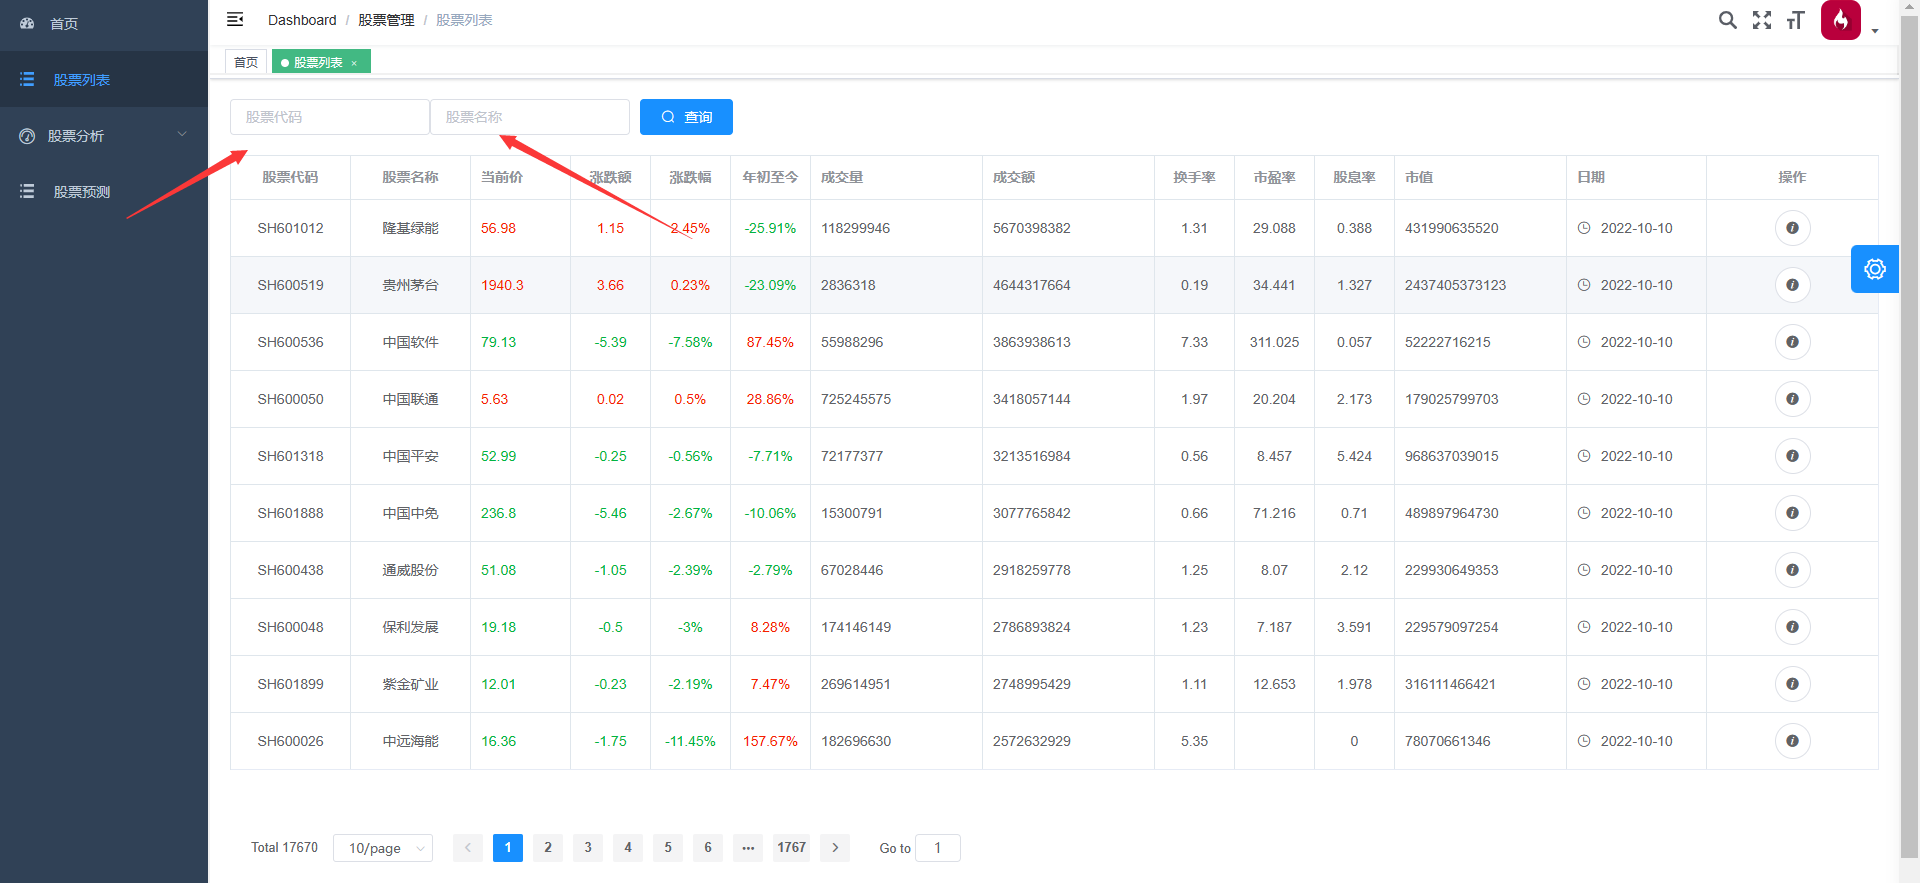The image size is (1920, 883).
Task: Go to page 3
Action: 588,848
